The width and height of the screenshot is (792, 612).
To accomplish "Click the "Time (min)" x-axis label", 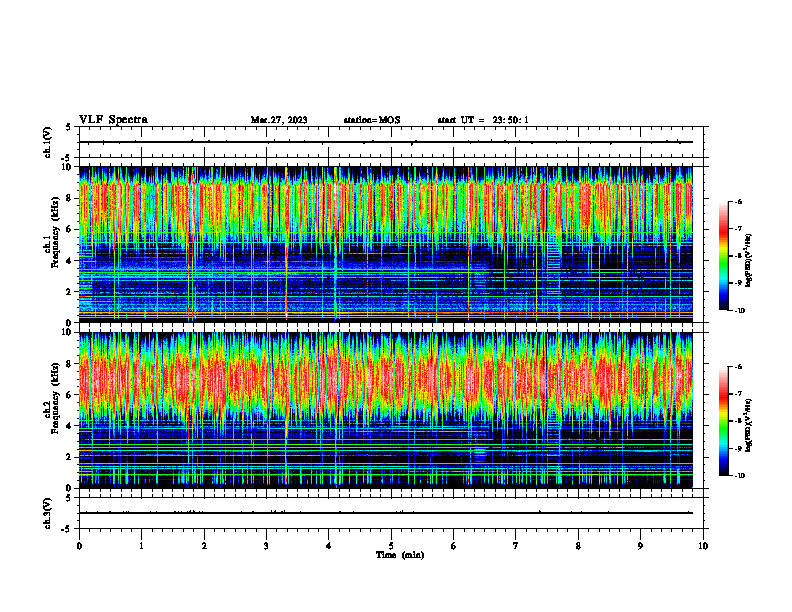I will (x=400, y=555).
